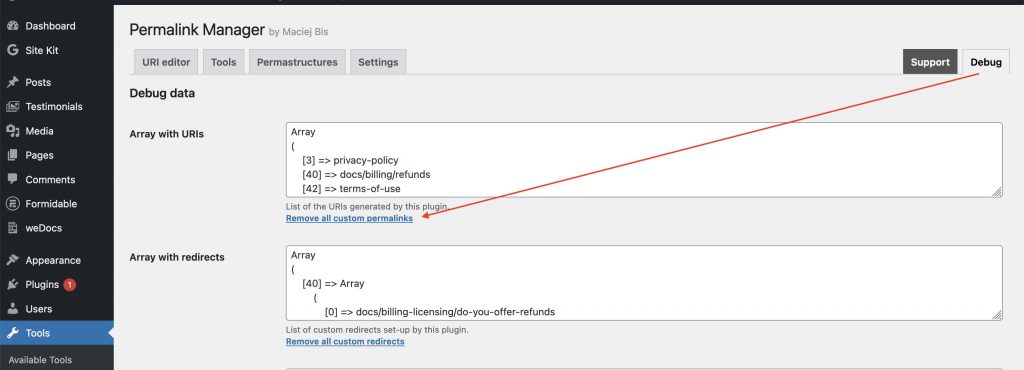Open weDocs in the sidebar
The image size is (1024, 370).
[44, 228]
